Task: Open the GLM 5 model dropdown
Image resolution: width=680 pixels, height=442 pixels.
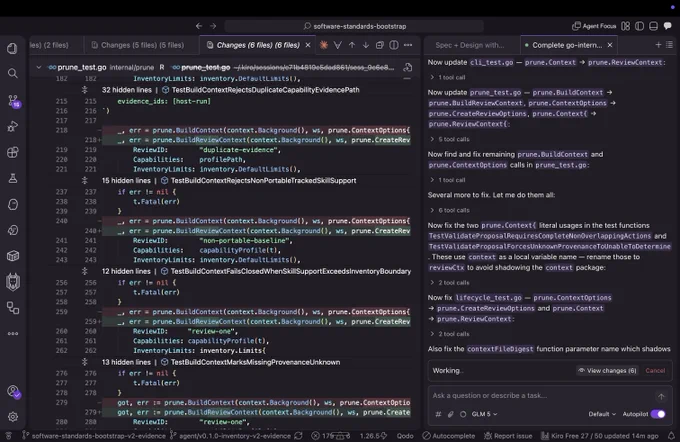Action: (484, 414)
